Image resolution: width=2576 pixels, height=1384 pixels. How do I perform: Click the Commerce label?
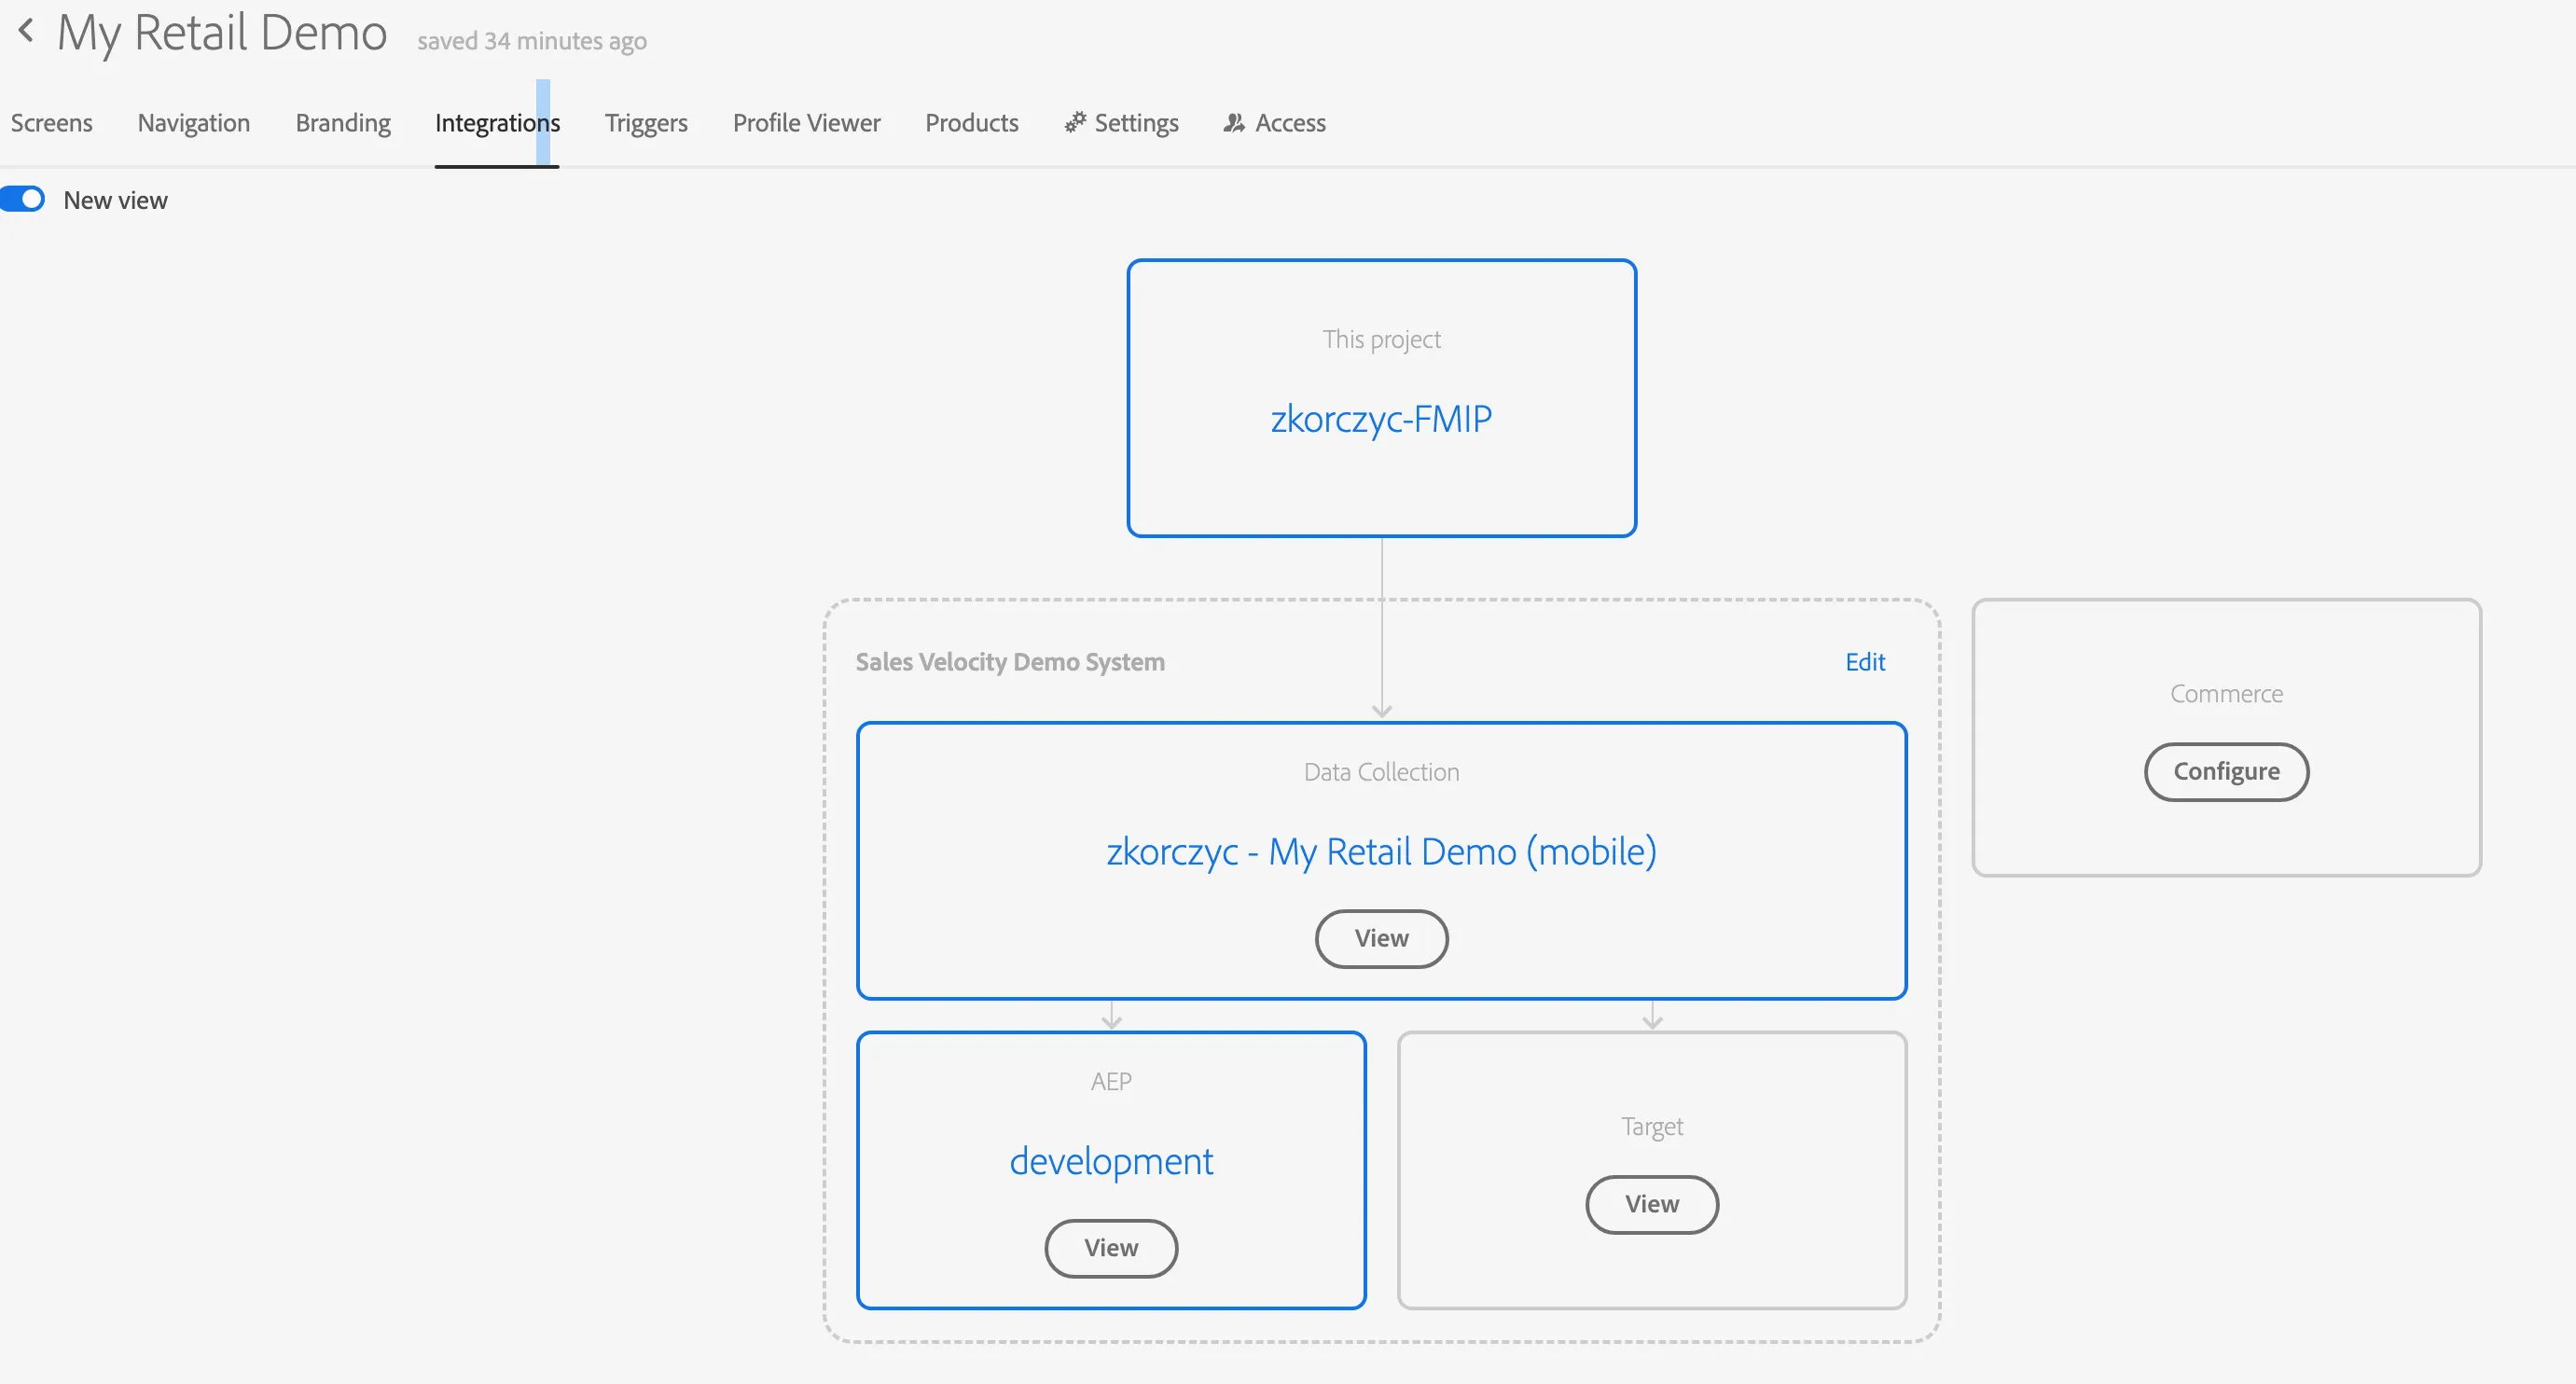pyautogui.click(x=2226, y=694)
